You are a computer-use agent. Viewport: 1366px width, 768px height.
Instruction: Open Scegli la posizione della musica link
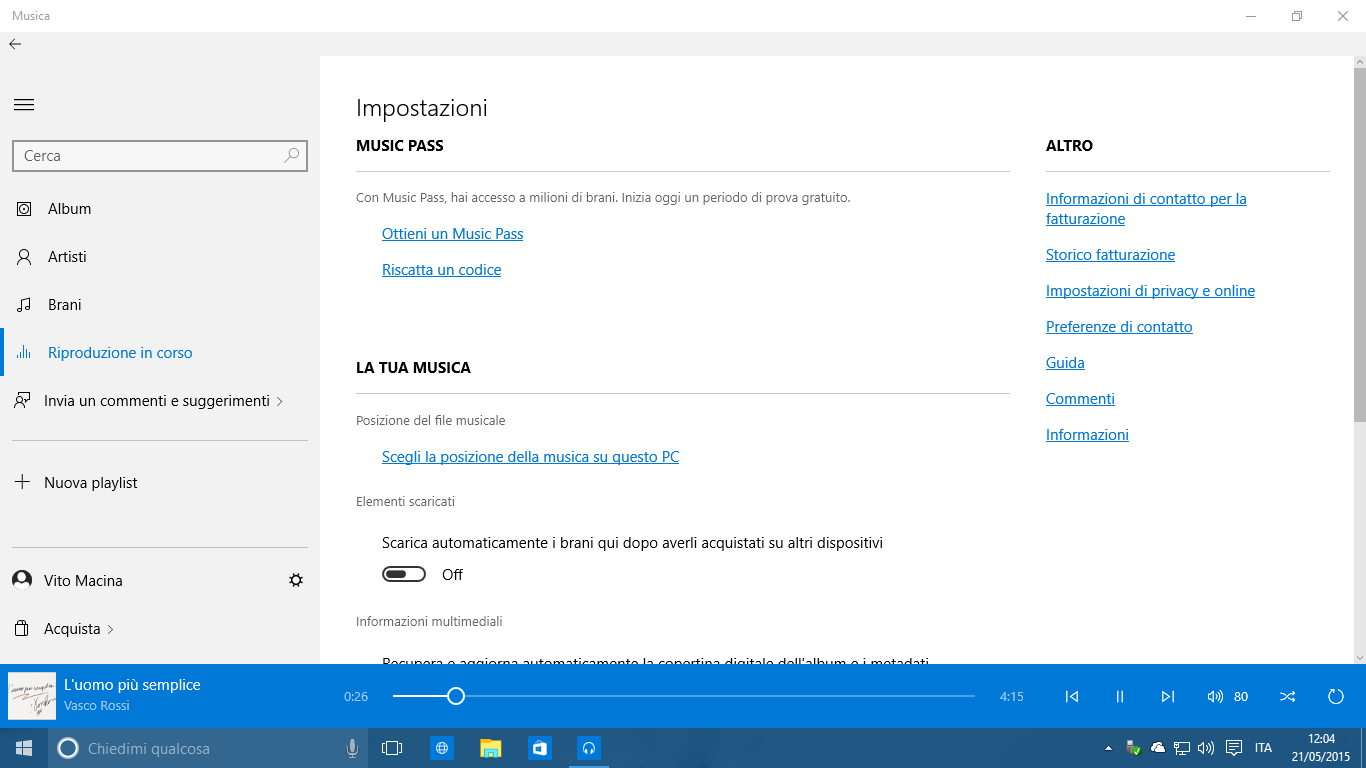click(531, 457)
